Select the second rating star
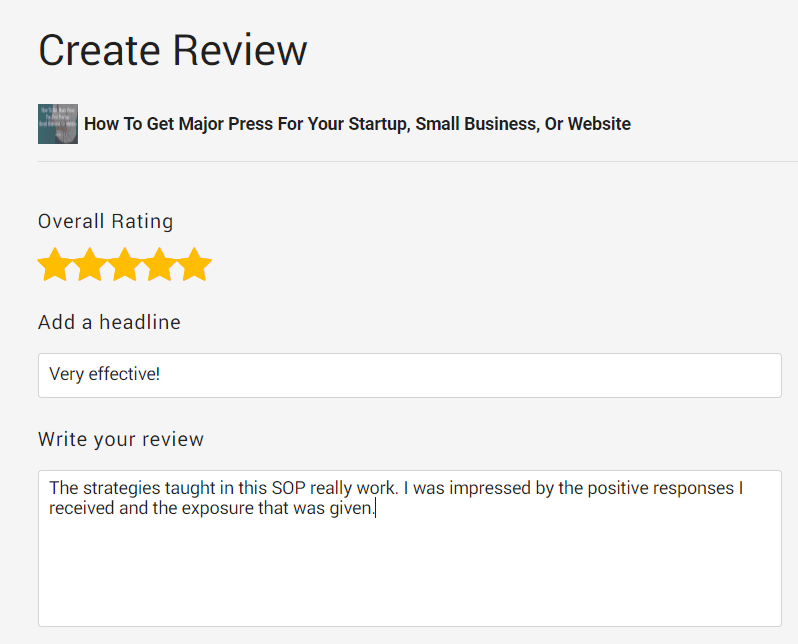The image size is (798, 644). pos(90,264)
